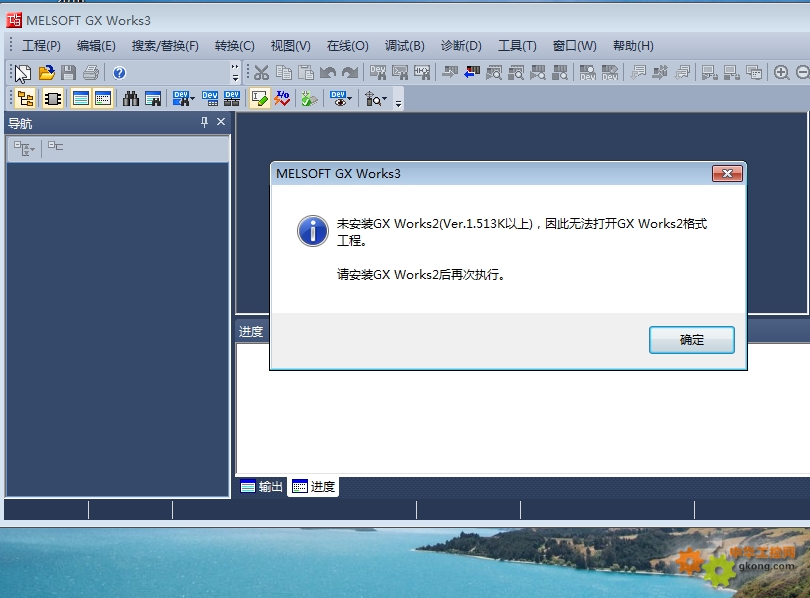Open help with the blue question mark icon
The height and width of the screenshot is (598, 810).
(119, 73)
